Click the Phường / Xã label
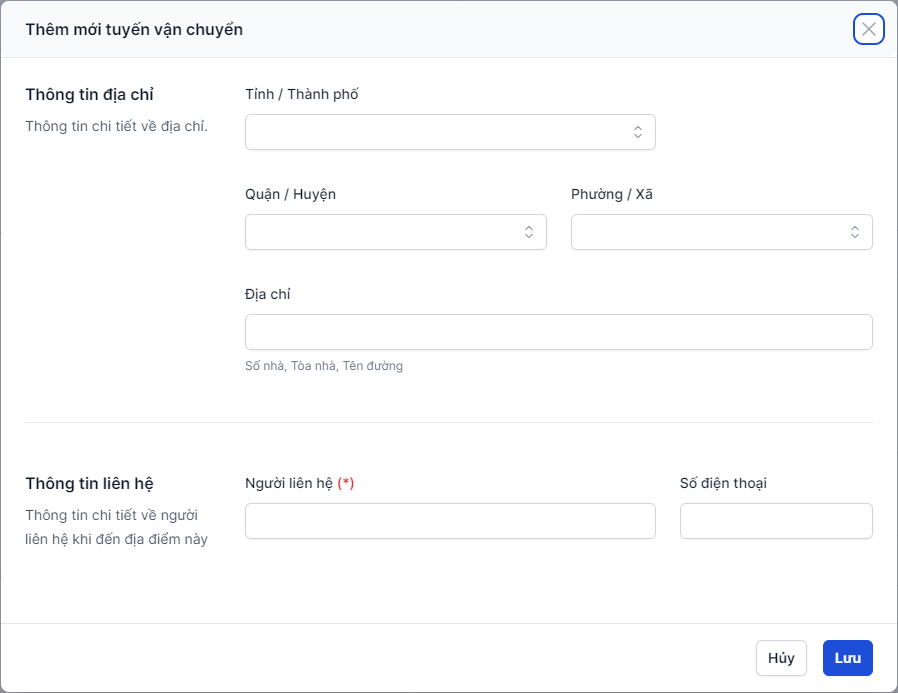Screen dimensions: 898x693 click(x=611, y=194)
